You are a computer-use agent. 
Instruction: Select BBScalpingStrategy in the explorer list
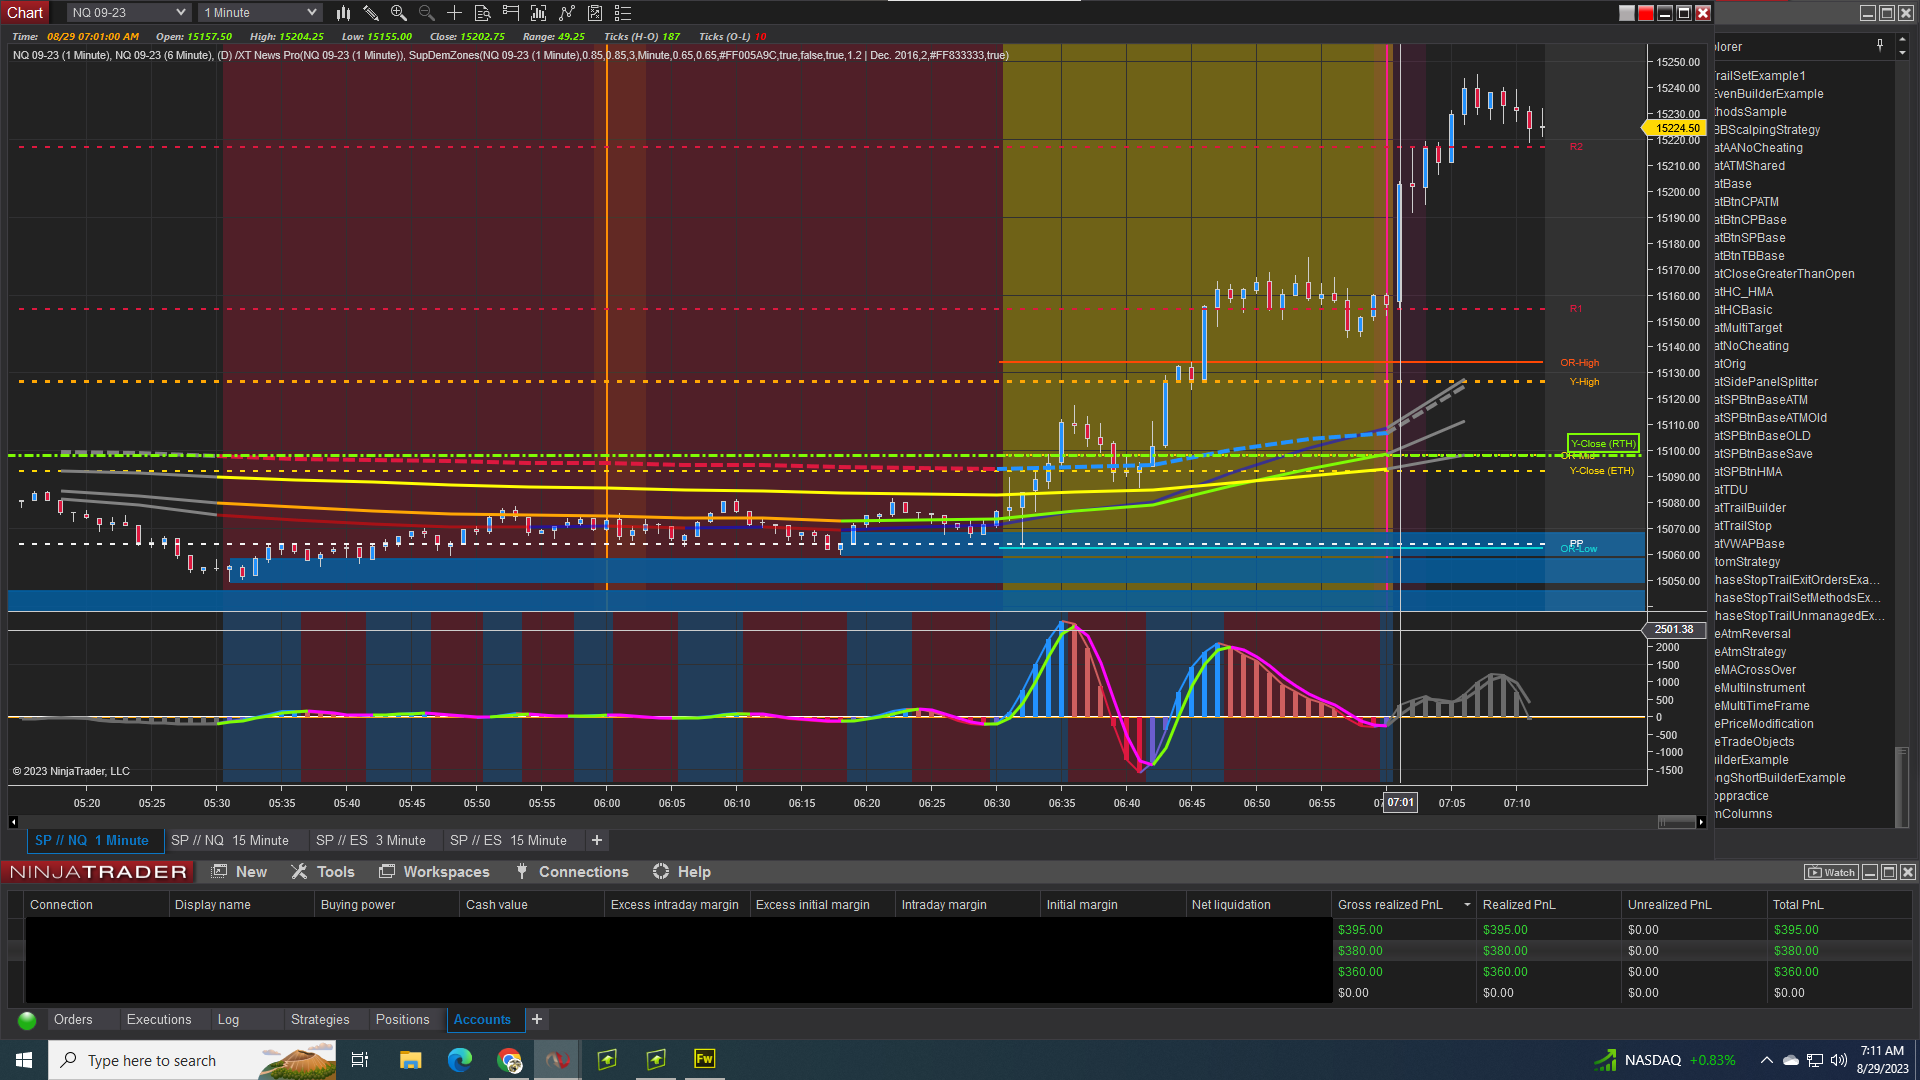tap(1767, 130)
